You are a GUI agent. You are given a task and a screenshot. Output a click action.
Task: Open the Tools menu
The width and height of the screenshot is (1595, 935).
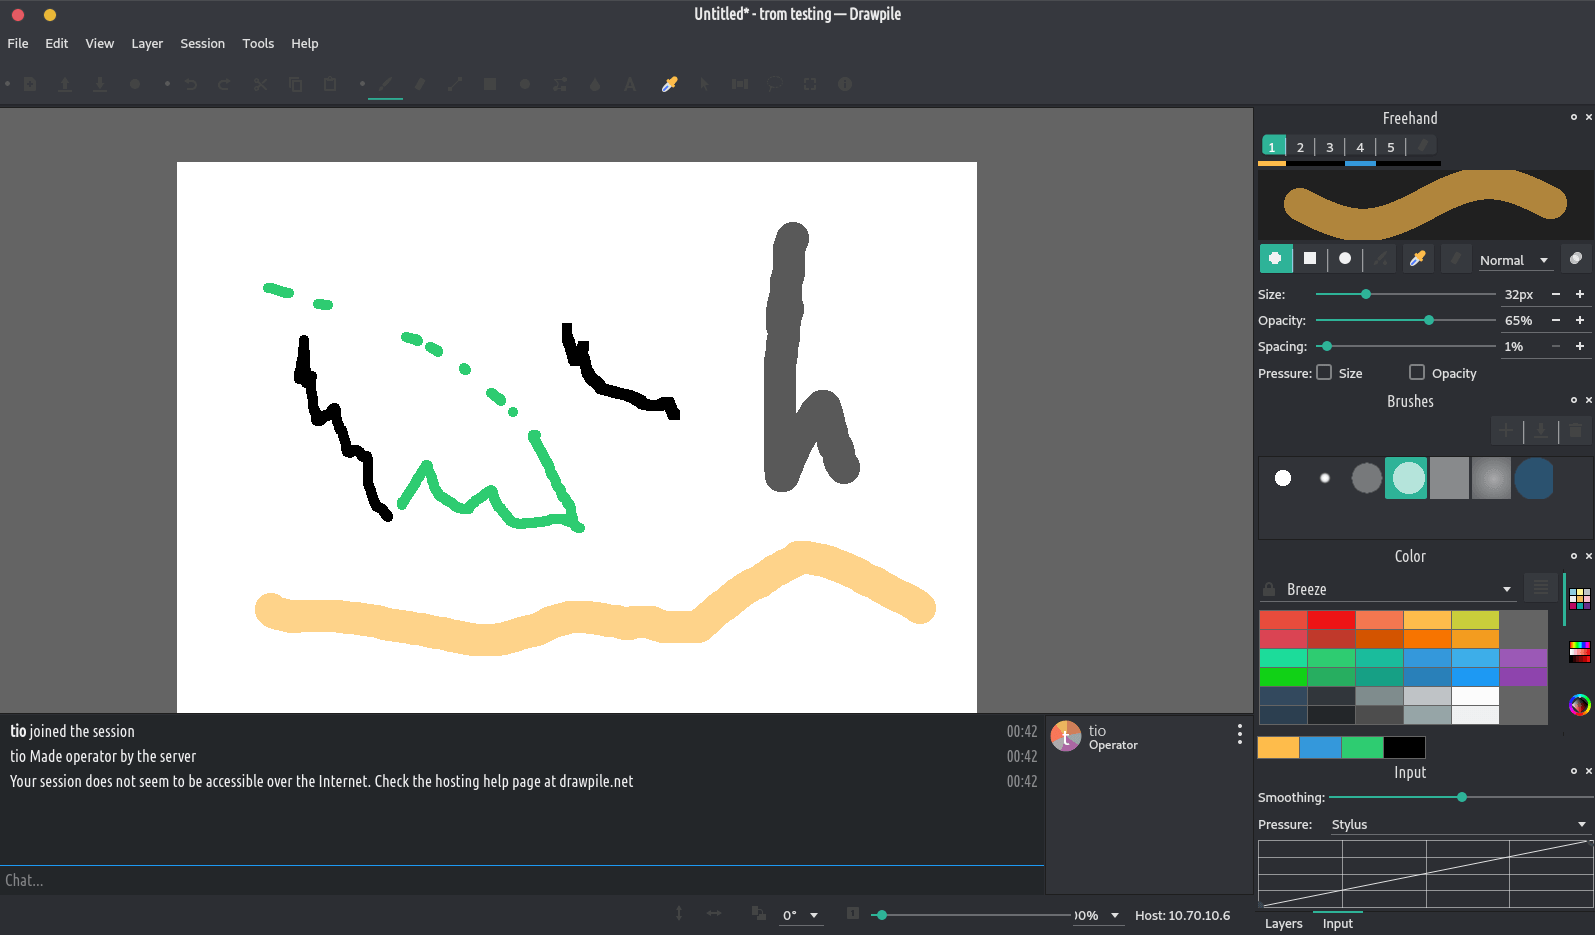[258, 43]
